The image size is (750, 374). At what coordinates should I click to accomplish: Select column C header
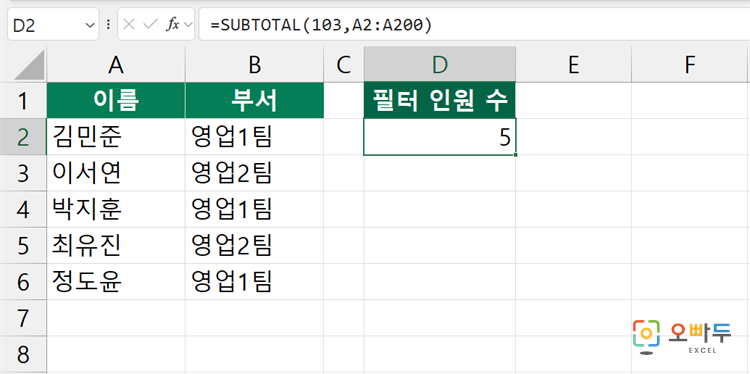point(344,65)
